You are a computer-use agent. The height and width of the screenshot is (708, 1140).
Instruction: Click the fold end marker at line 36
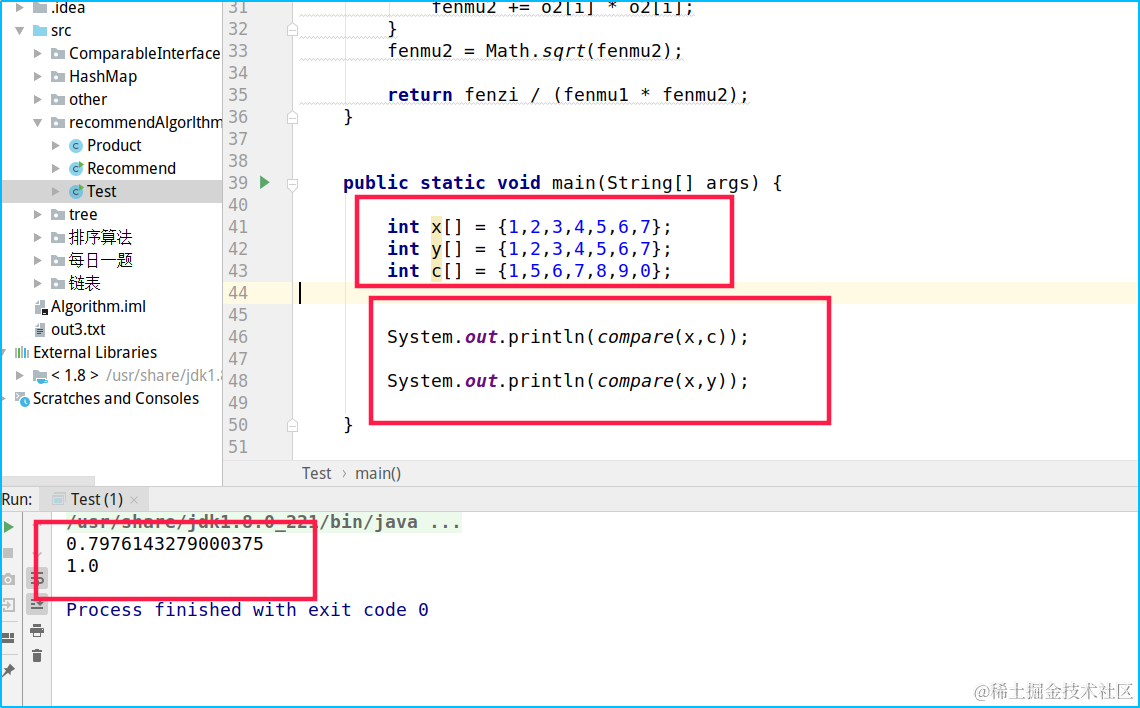pyautogui.click(x=292, y=117)
